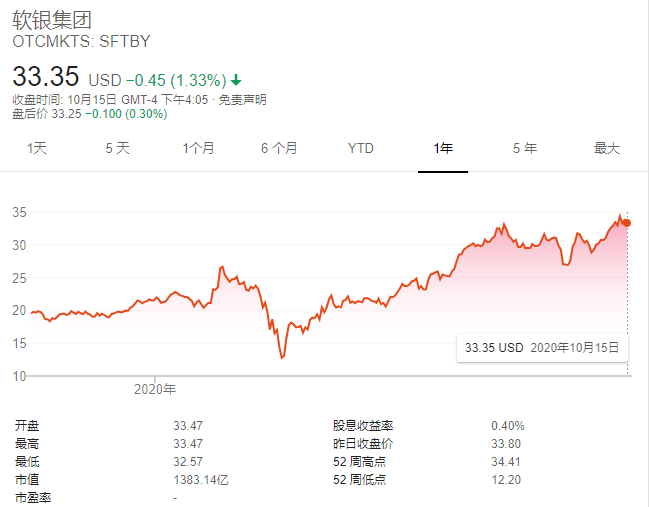Select the YTD range tab
This screenshot has height=507, width=649.
coord(360,148)
